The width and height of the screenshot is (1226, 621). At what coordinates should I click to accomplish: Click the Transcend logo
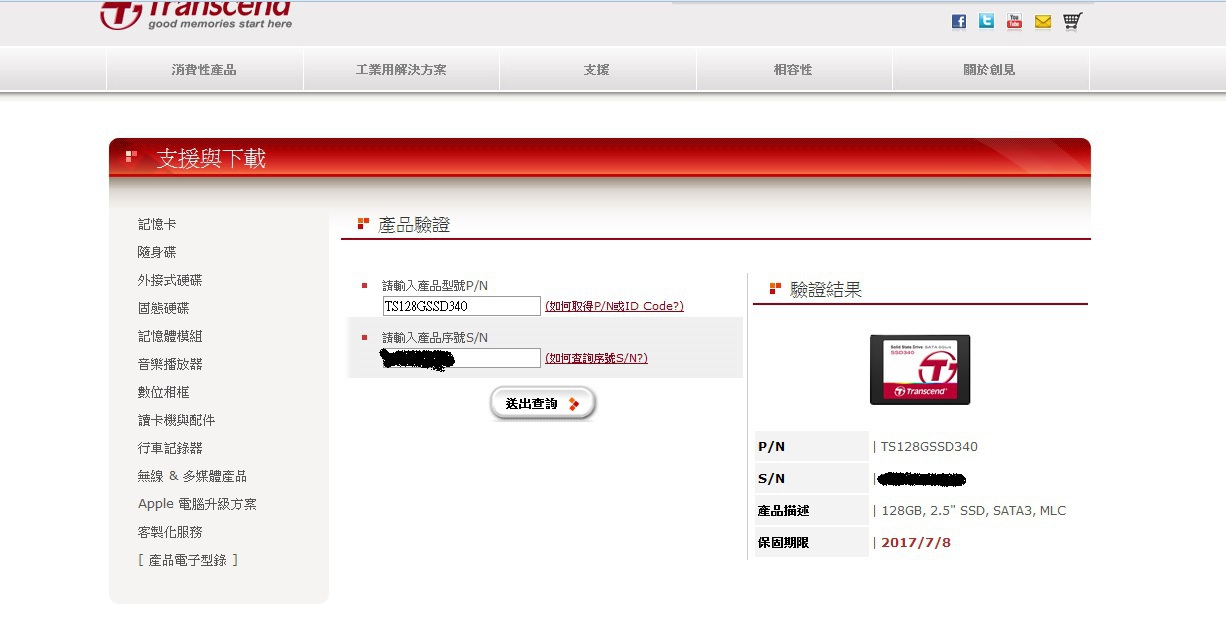(197, 15)
